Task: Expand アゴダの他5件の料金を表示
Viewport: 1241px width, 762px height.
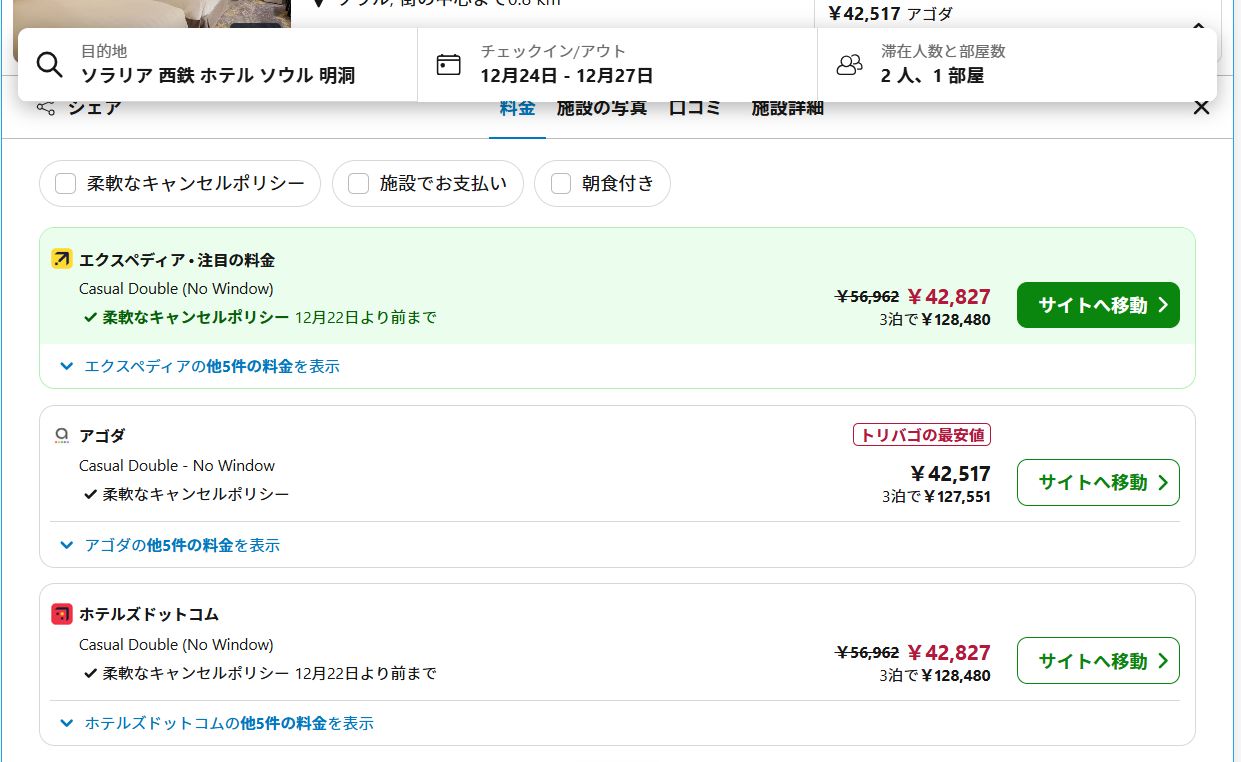Action: [x=170, y=545]
